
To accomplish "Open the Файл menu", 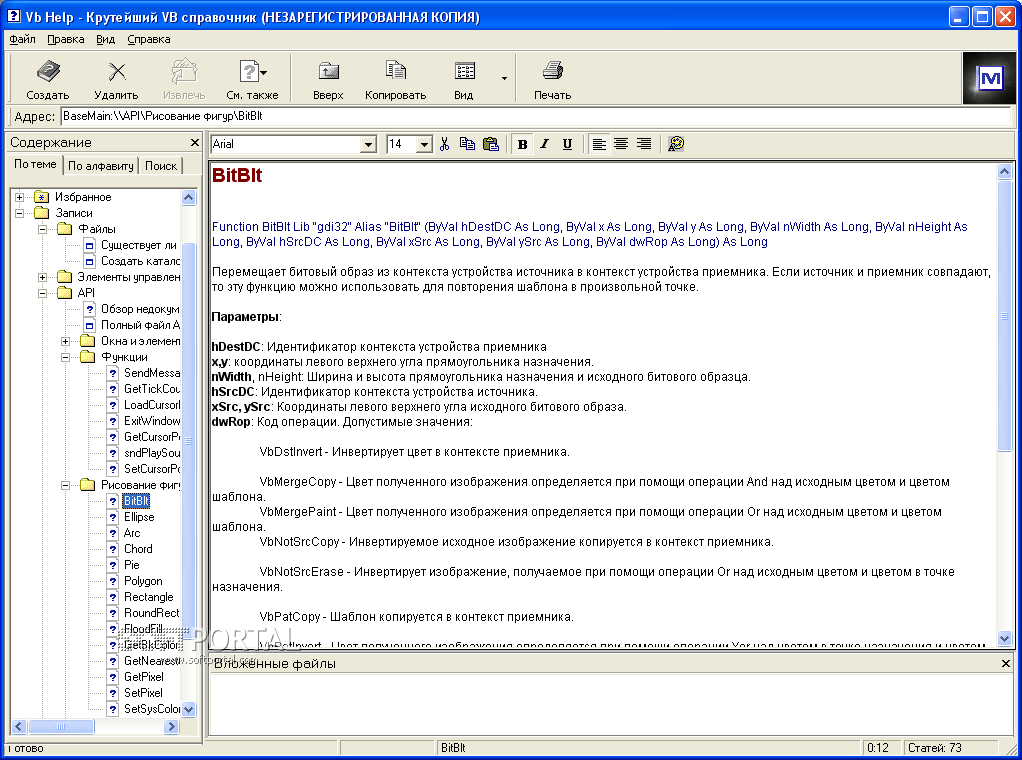I will 22,39.
